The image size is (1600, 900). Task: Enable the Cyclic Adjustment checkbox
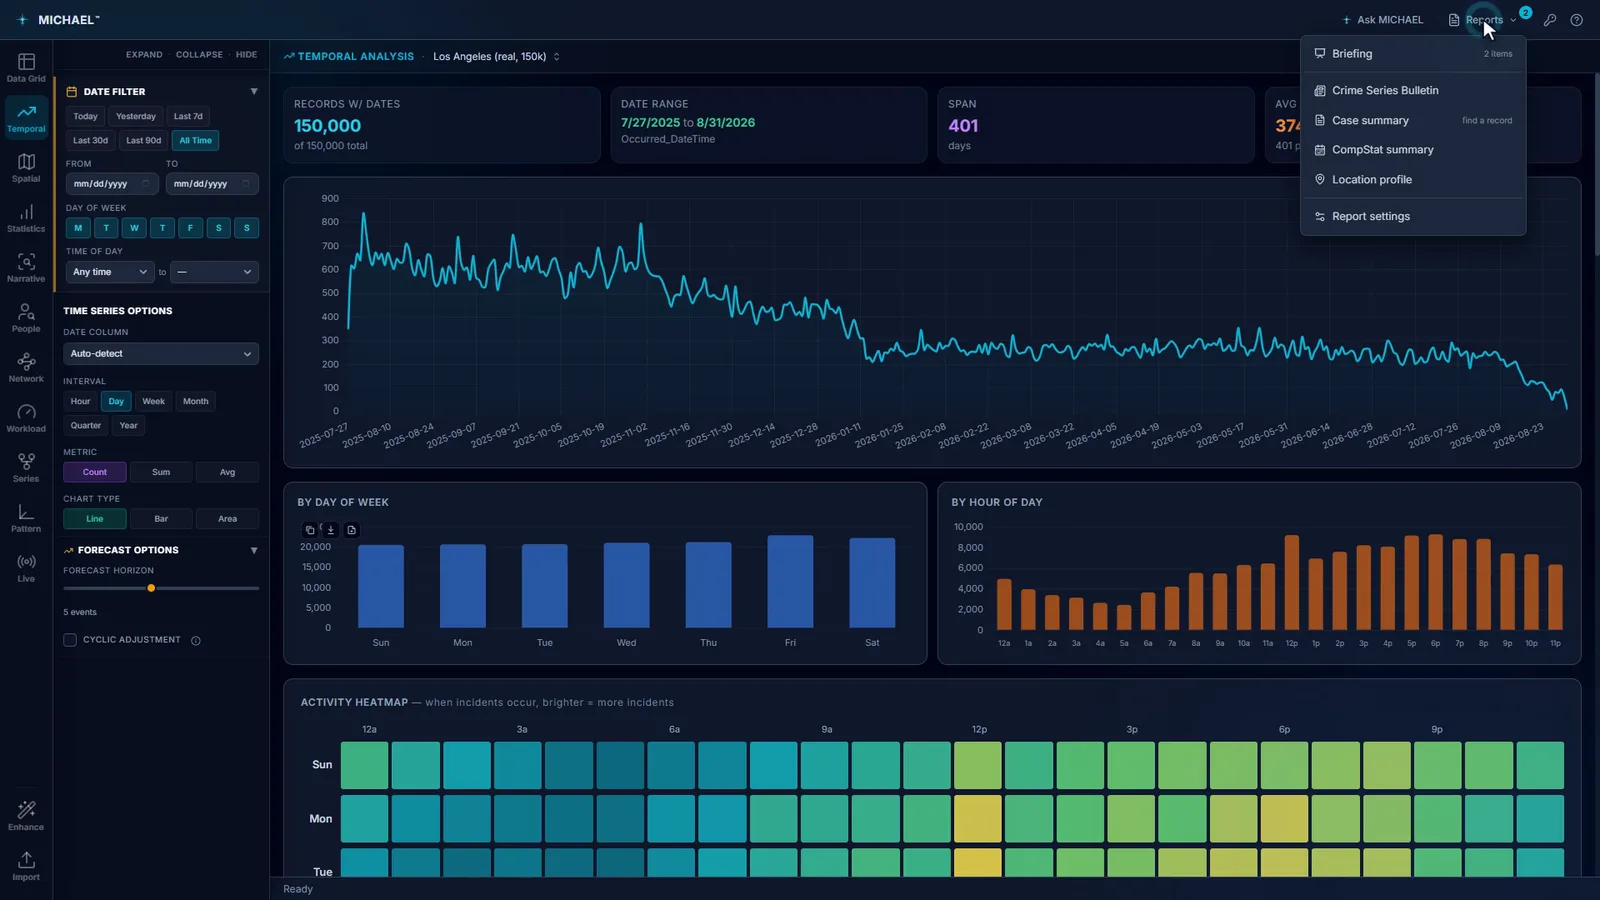click(x=70, y=640)
